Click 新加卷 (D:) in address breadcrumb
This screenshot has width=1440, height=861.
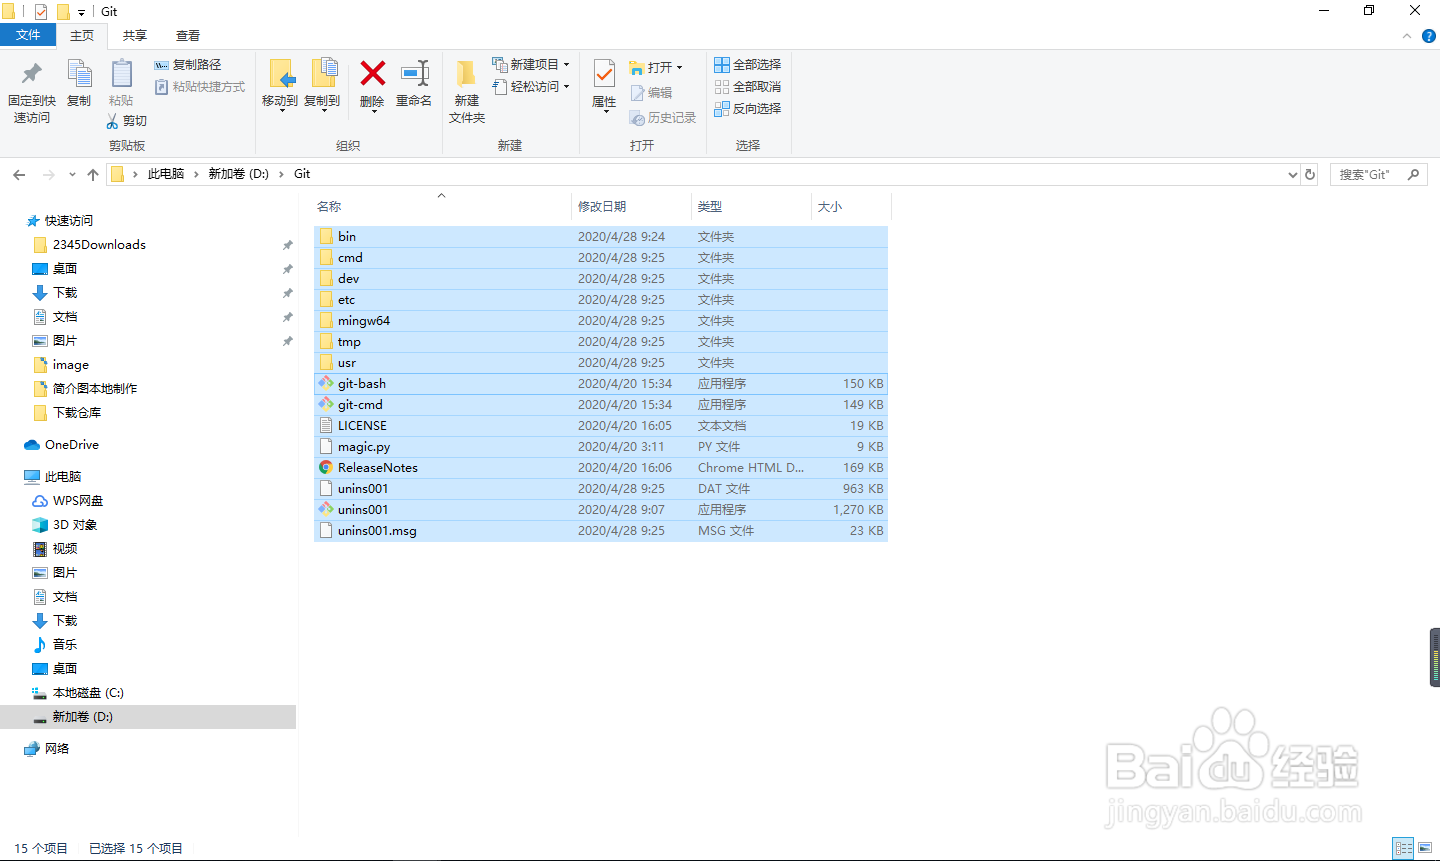(x=238, y=174)
